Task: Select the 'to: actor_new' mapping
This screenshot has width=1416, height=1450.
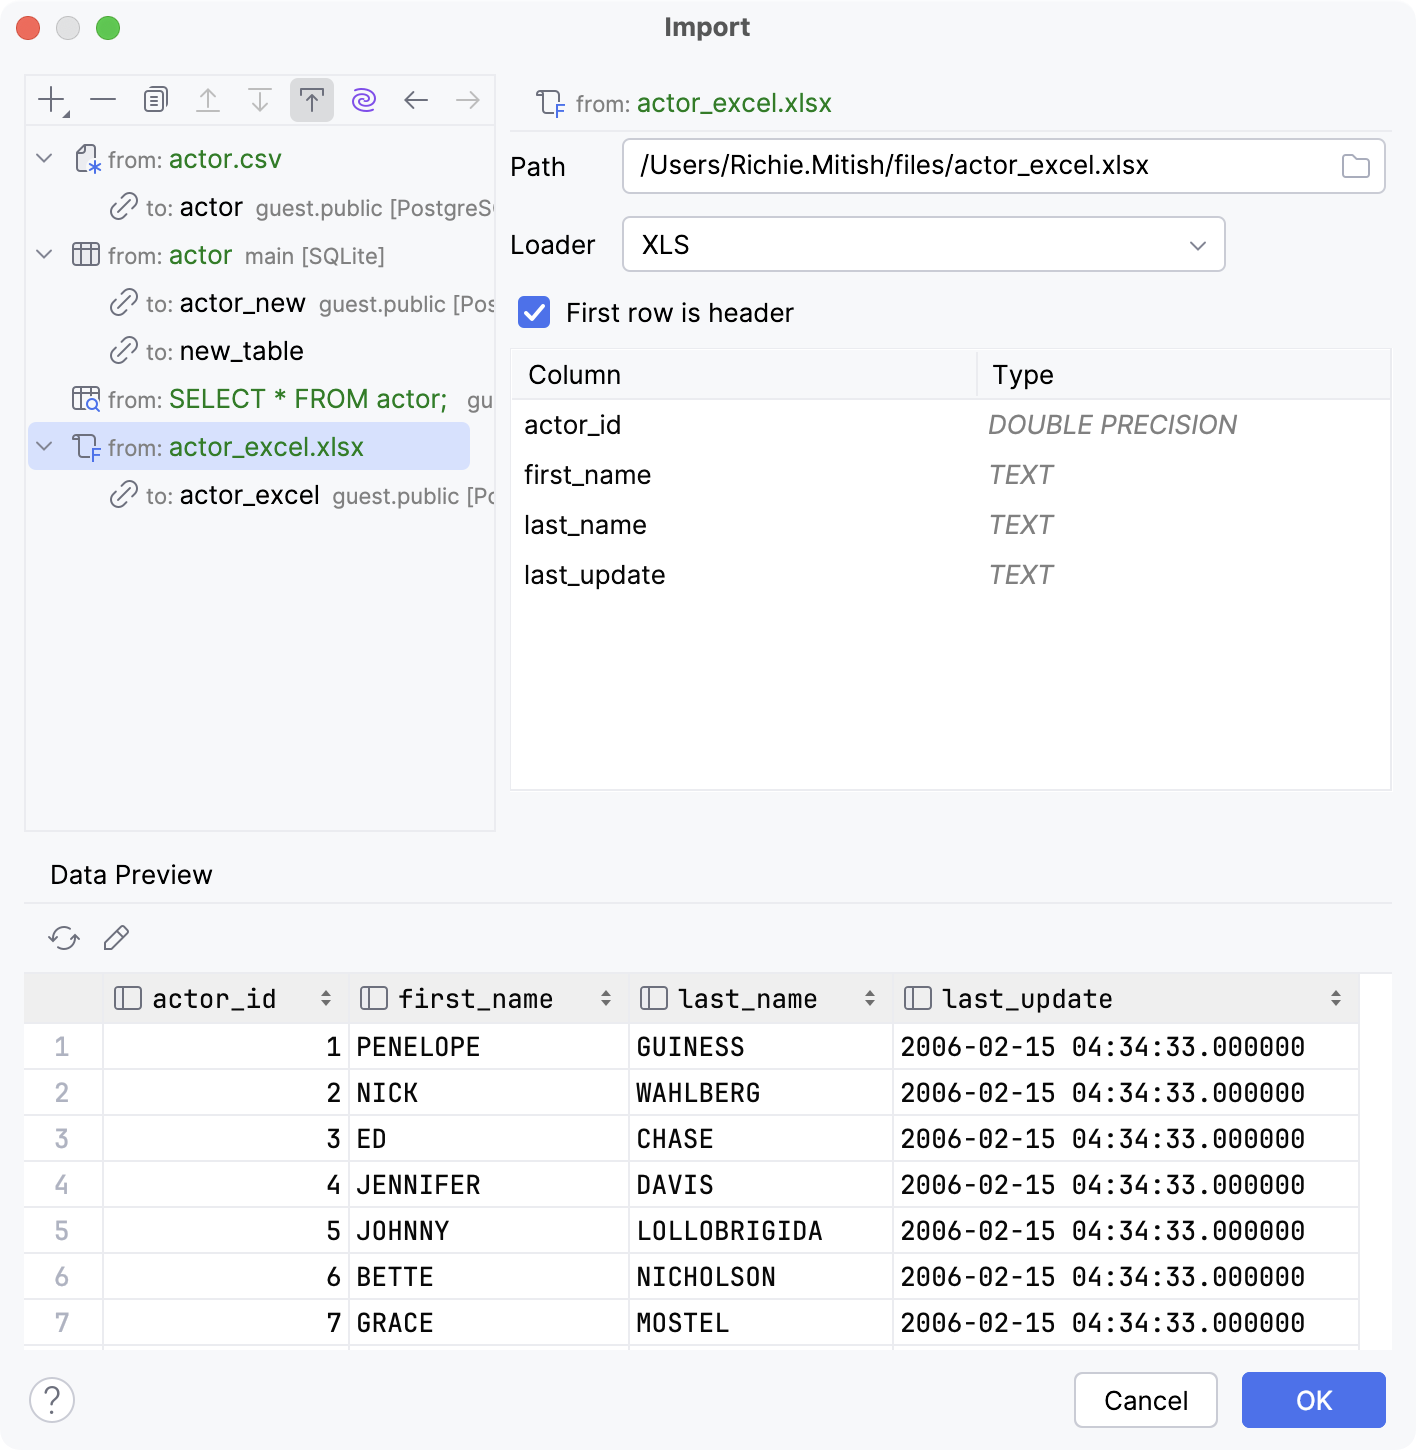Action: pyautogui.click(x=243, y=303)
